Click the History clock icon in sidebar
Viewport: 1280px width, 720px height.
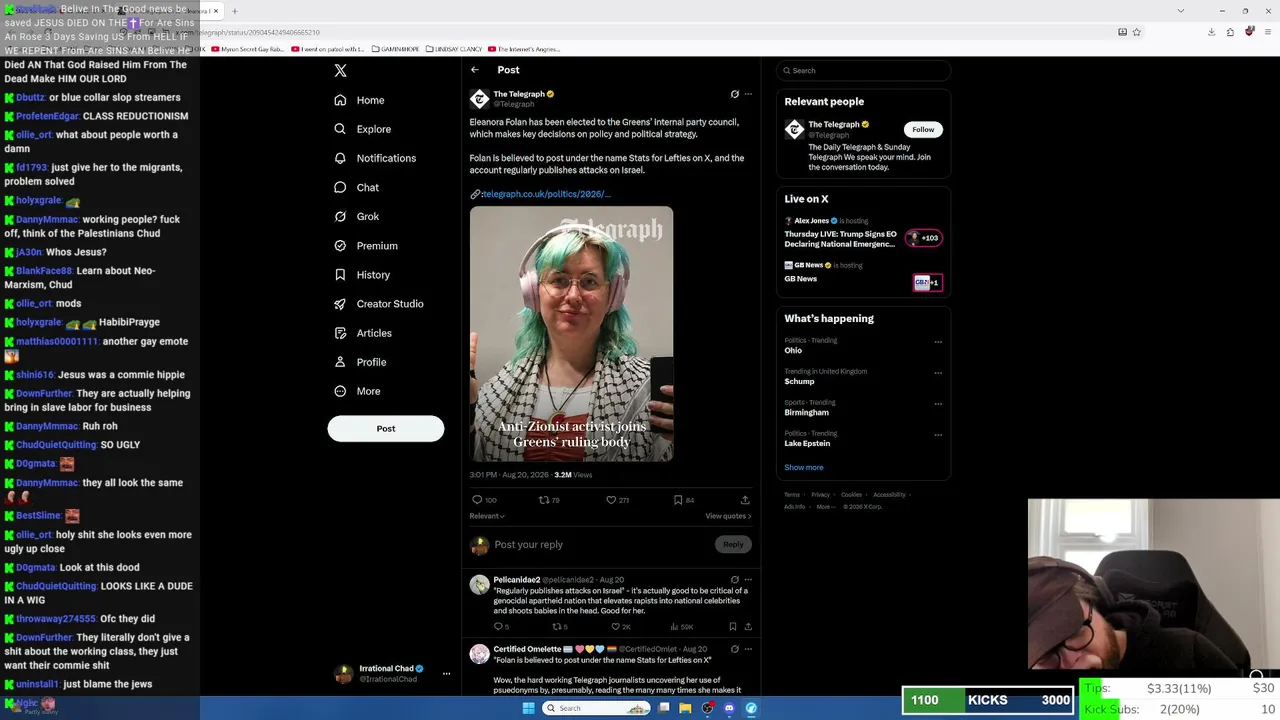click(340, 275)
